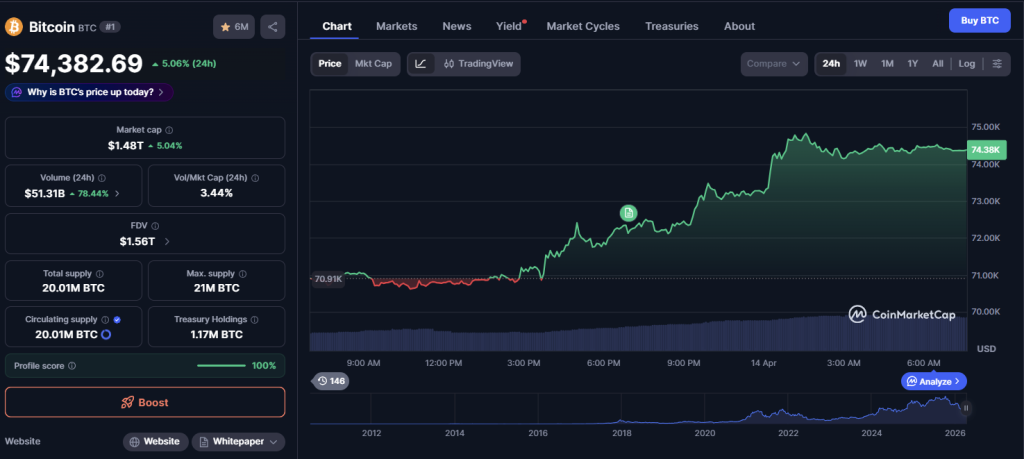Switch to line chart icon view
The height and width of the screenshot is (459, 1024).
coord(421,64)
